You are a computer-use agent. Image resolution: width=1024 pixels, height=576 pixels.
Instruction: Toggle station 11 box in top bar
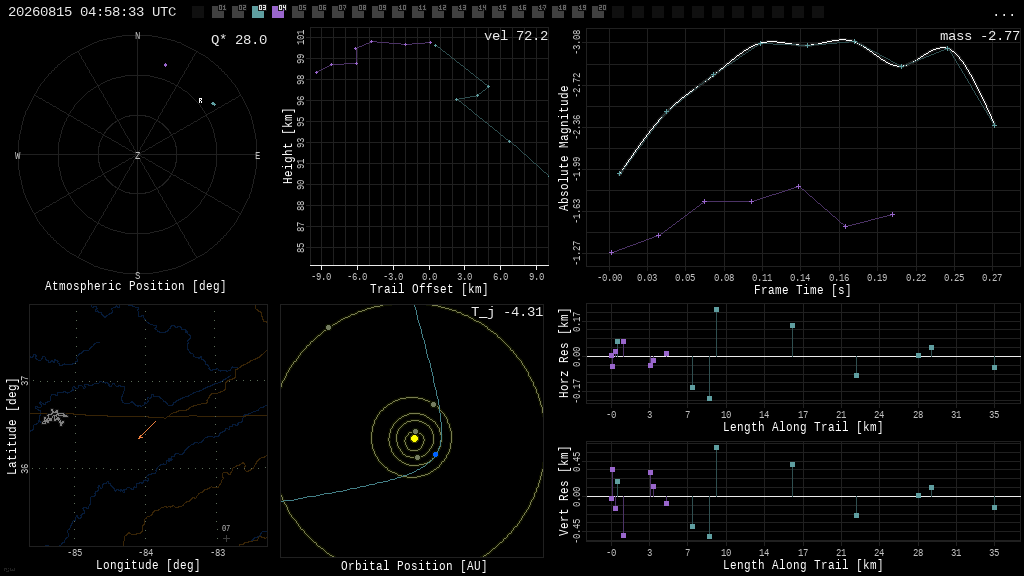pos(418,12)
